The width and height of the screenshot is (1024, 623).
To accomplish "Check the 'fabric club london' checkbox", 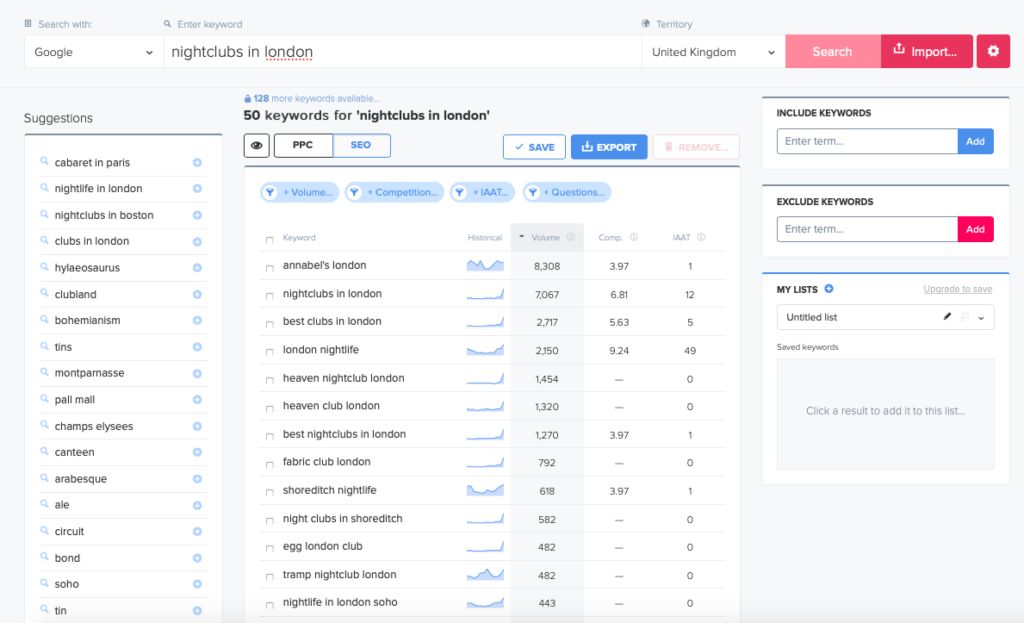I will pyautogui.click(x=270, y=464).
